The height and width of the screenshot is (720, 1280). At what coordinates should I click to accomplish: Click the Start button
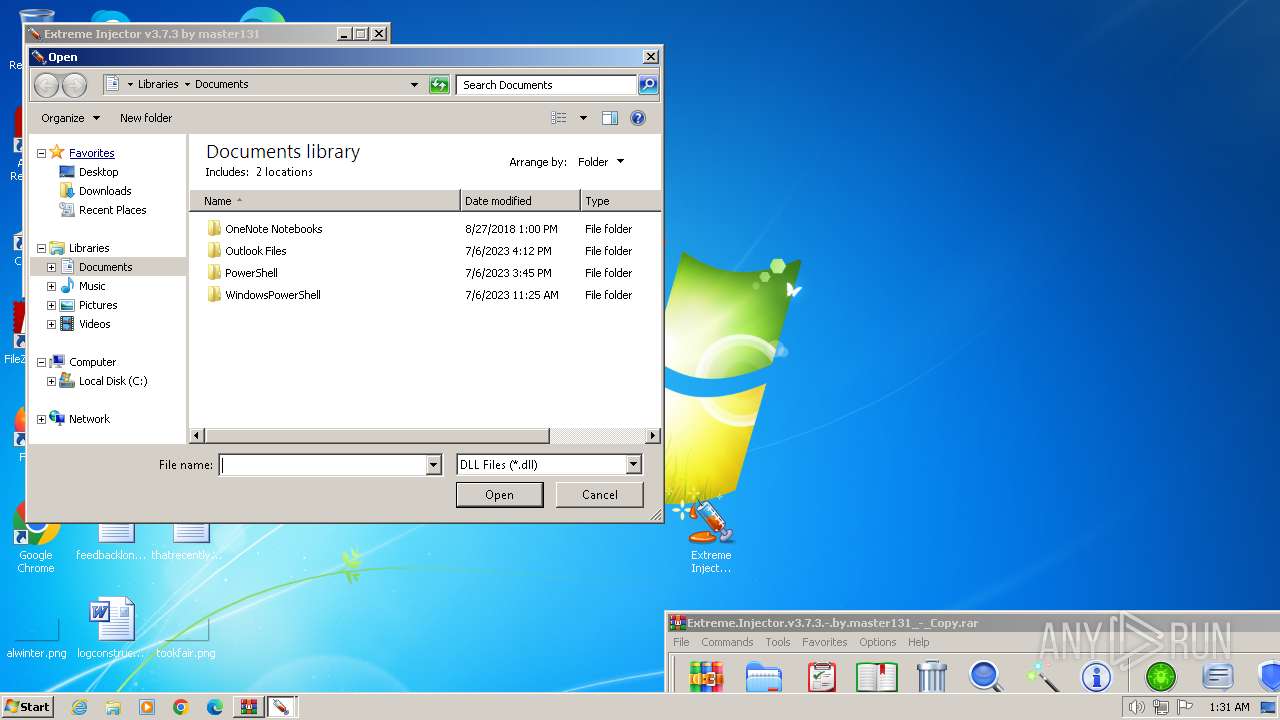(28, 707)
